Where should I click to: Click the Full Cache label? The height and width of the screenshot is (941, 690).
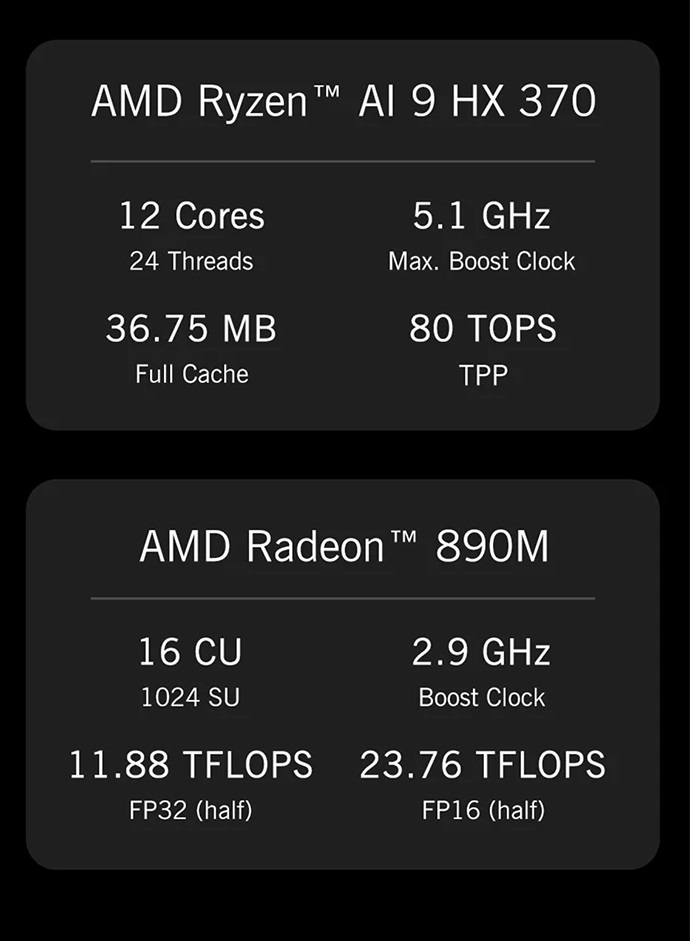pos(191,375)
